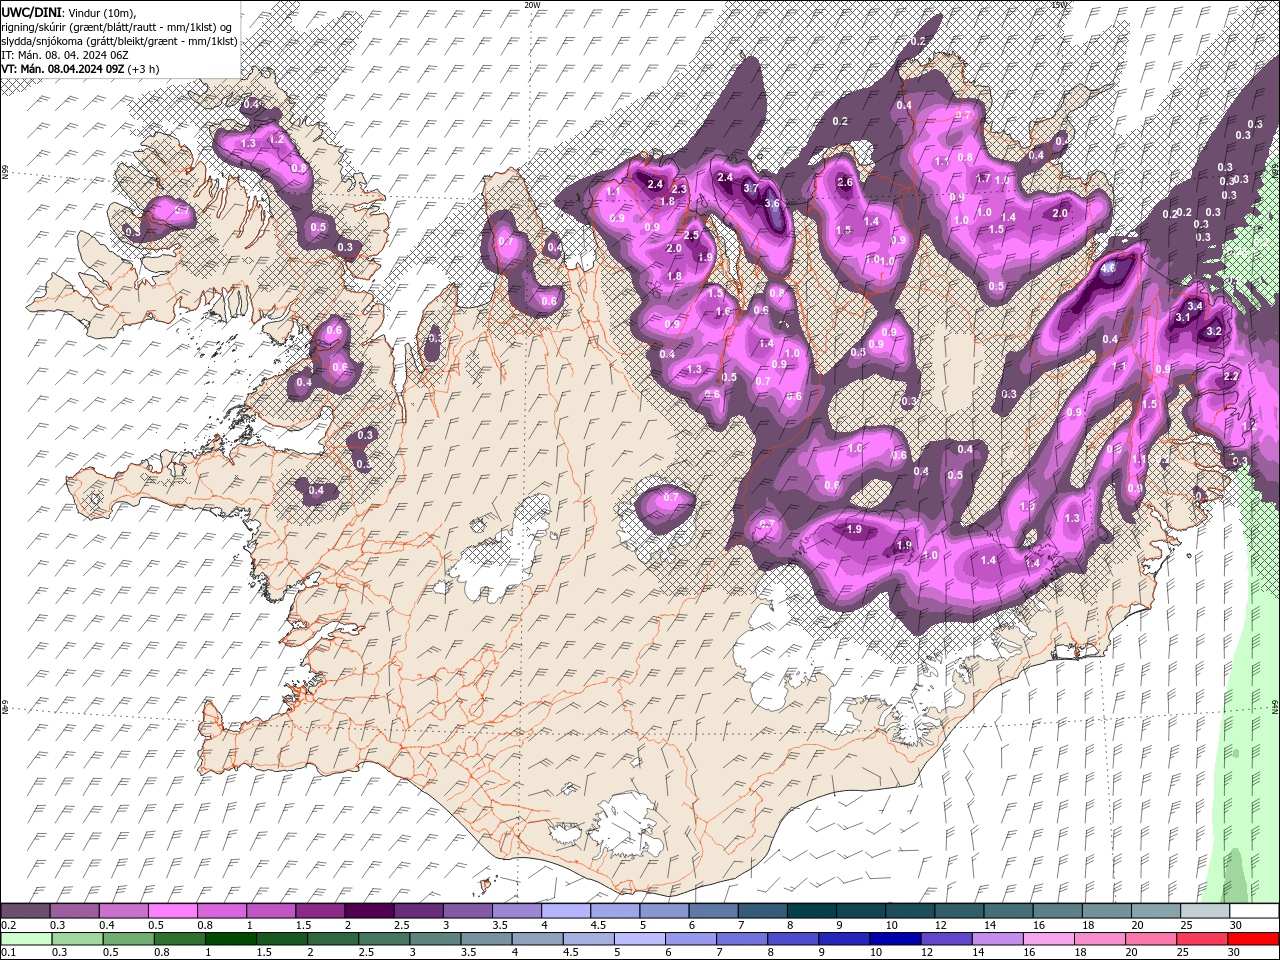Click the 3.4 snowfall value in the east
This screenshot has height=960, width=1280.
(x=1194, y=306)
